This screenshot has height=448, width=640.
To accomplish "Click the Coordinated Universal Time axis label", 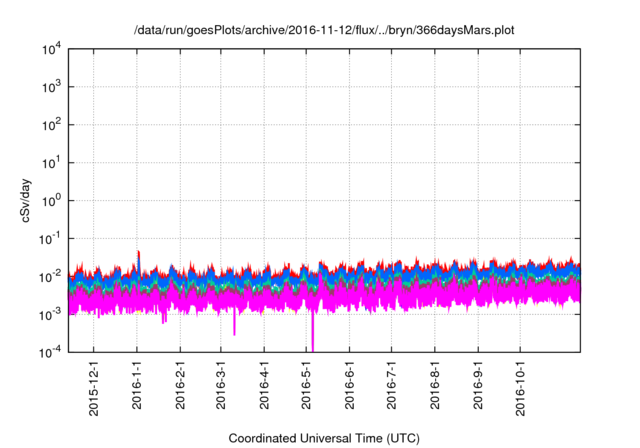I will pos(324,438).
